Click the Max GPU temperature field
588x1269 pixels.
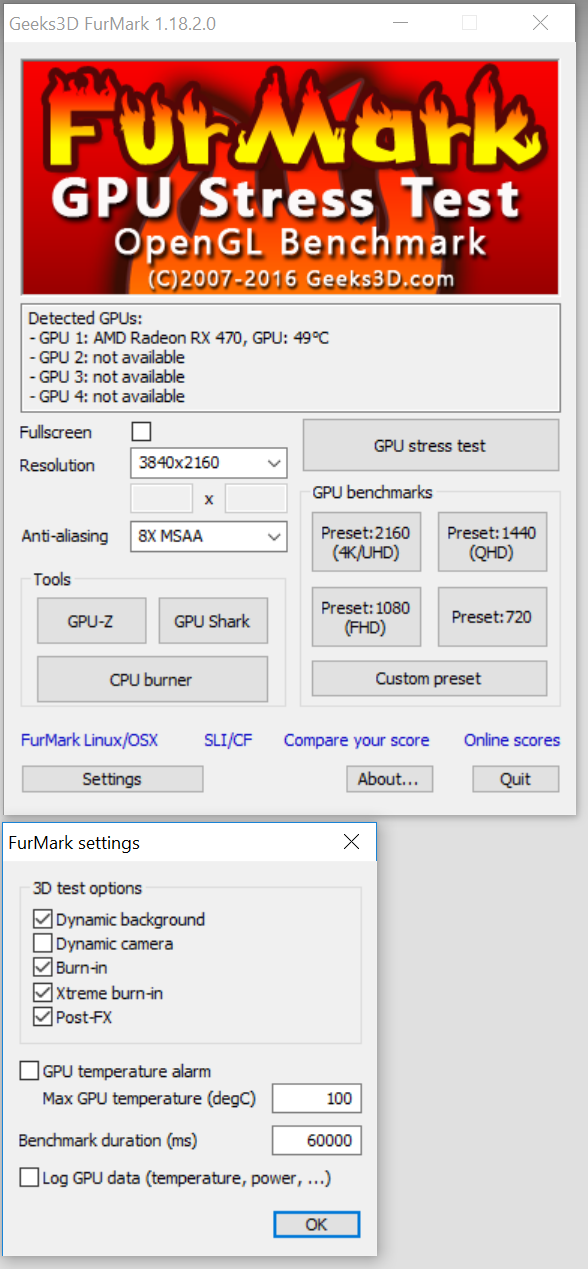point(317,1098)
